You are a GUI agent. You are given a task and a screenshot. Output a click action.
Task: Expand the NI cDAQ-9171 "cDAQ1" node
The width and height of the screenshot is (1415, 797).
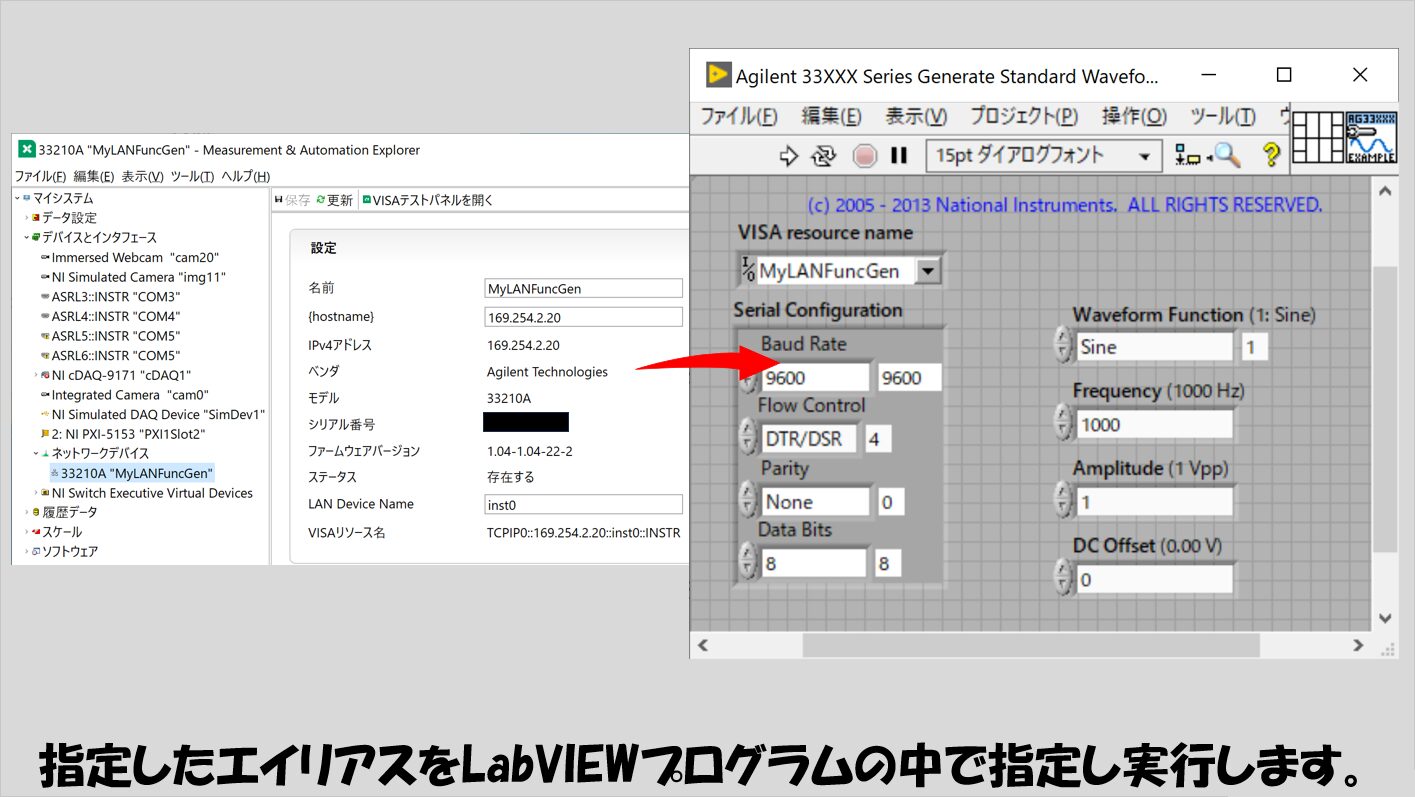[36, 375]
